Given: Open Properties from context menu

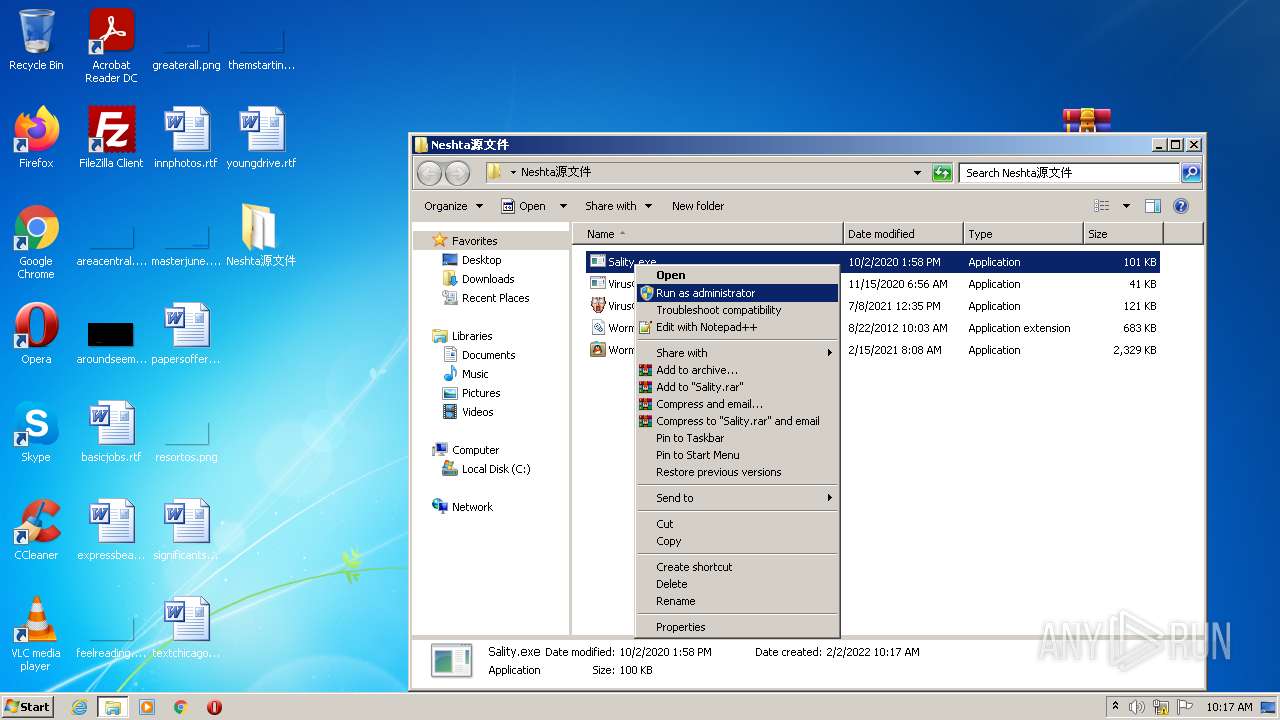Looking at the screenshot, I should pos(737,627).
